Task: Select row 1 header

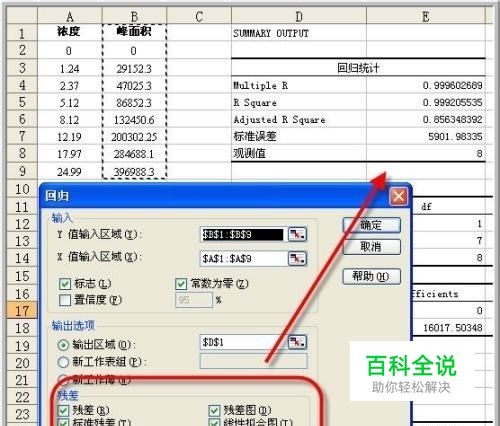Action: point(22,33)
